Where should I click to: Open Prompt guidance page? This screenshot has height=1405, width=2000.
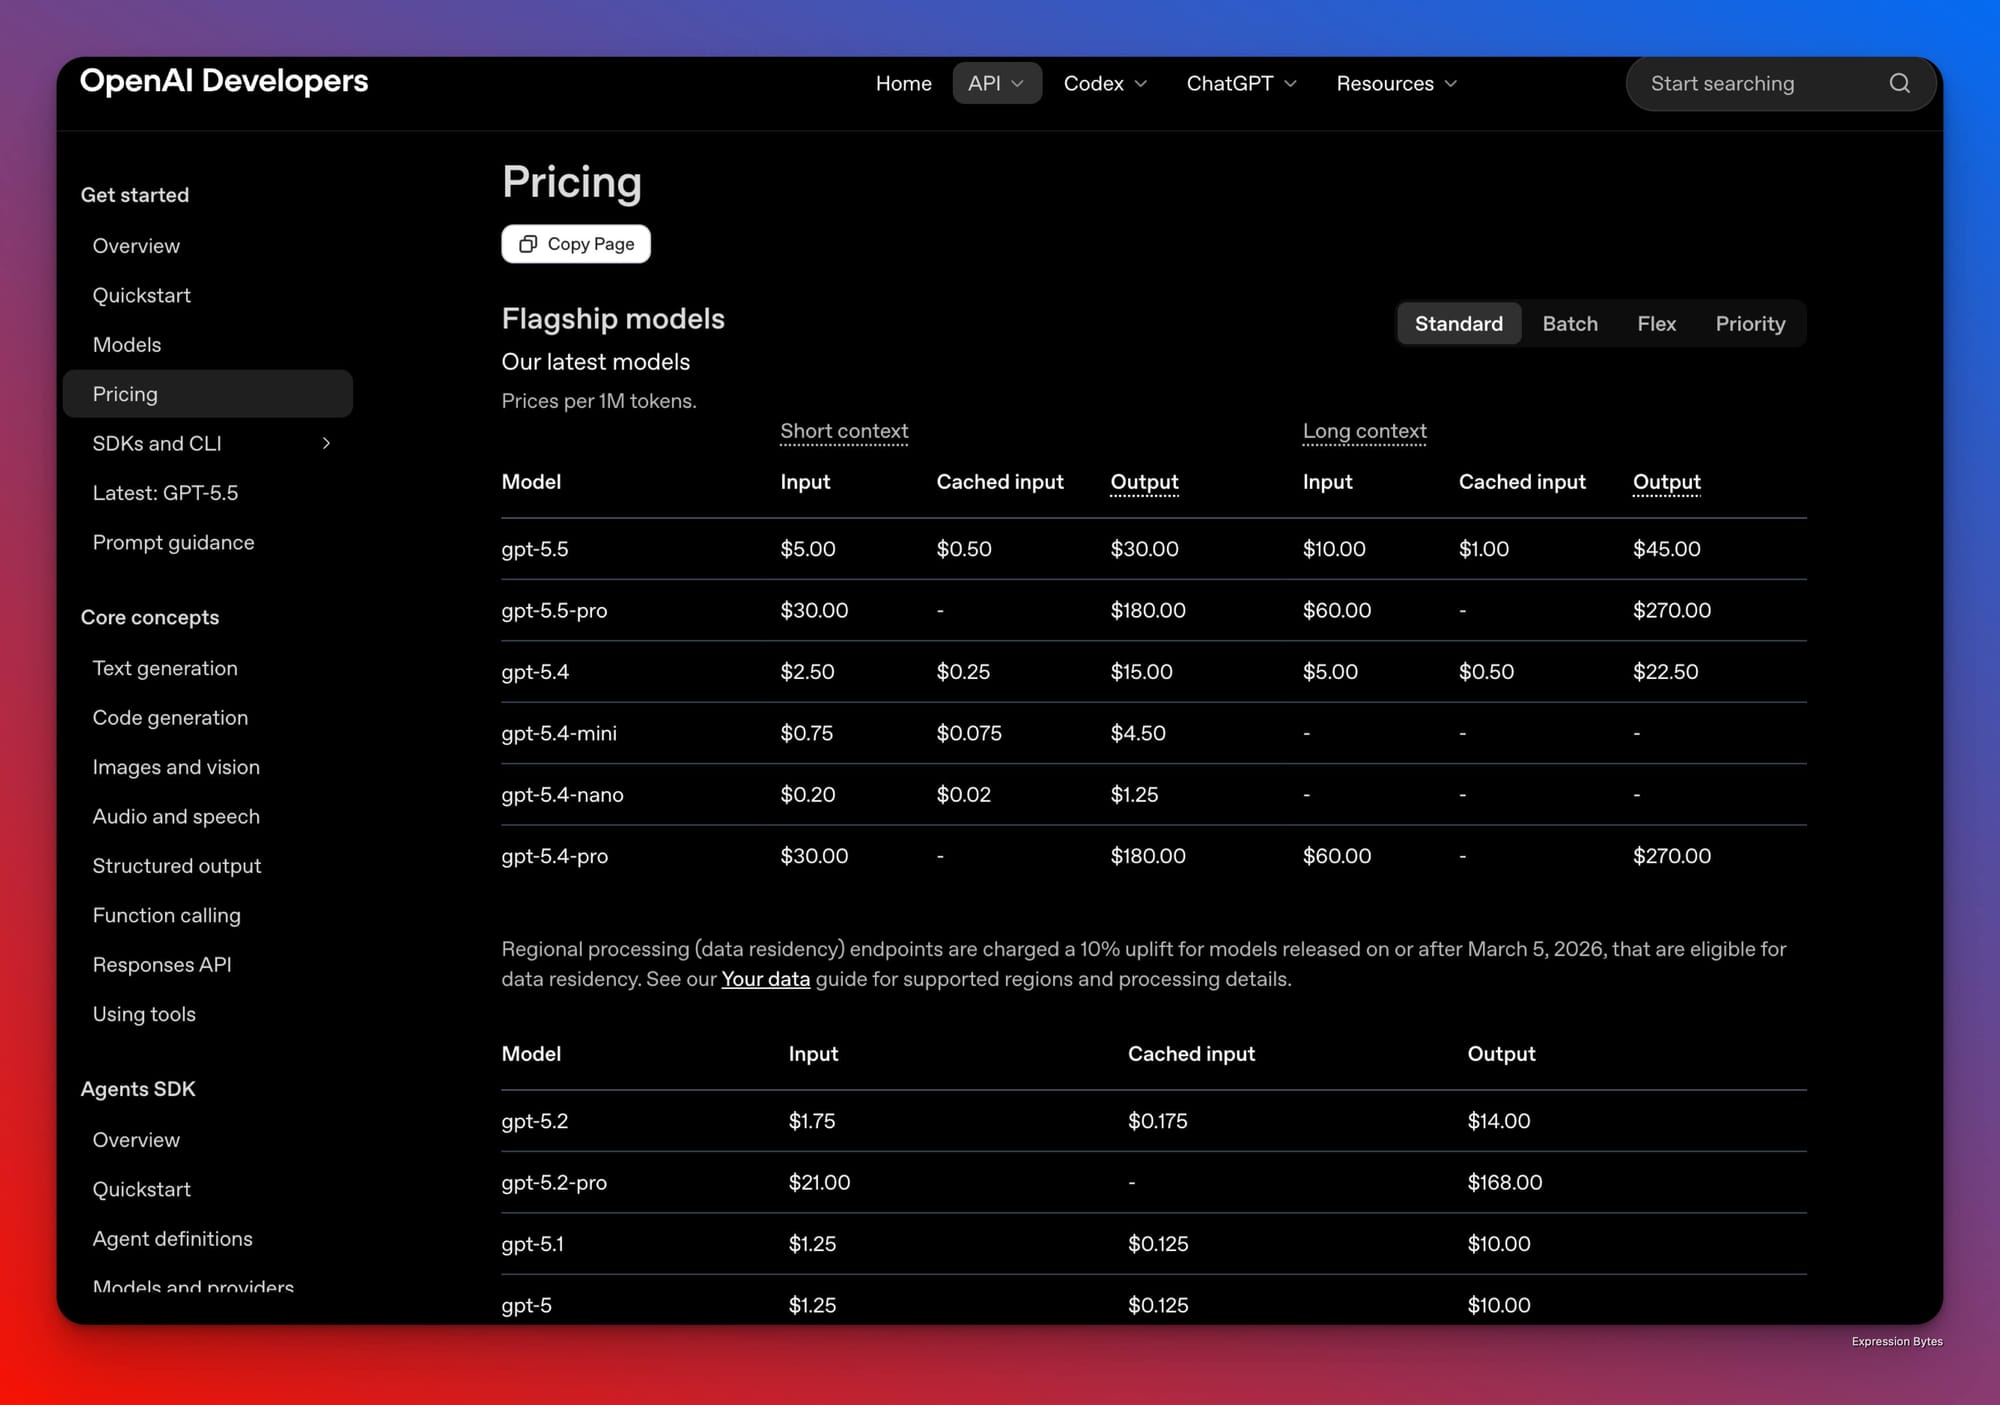[x=173, y=542]
